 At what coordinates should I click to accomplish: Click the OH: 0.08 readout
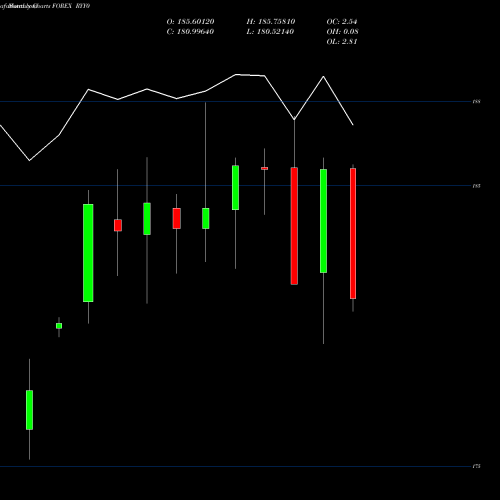pos(342,32)
